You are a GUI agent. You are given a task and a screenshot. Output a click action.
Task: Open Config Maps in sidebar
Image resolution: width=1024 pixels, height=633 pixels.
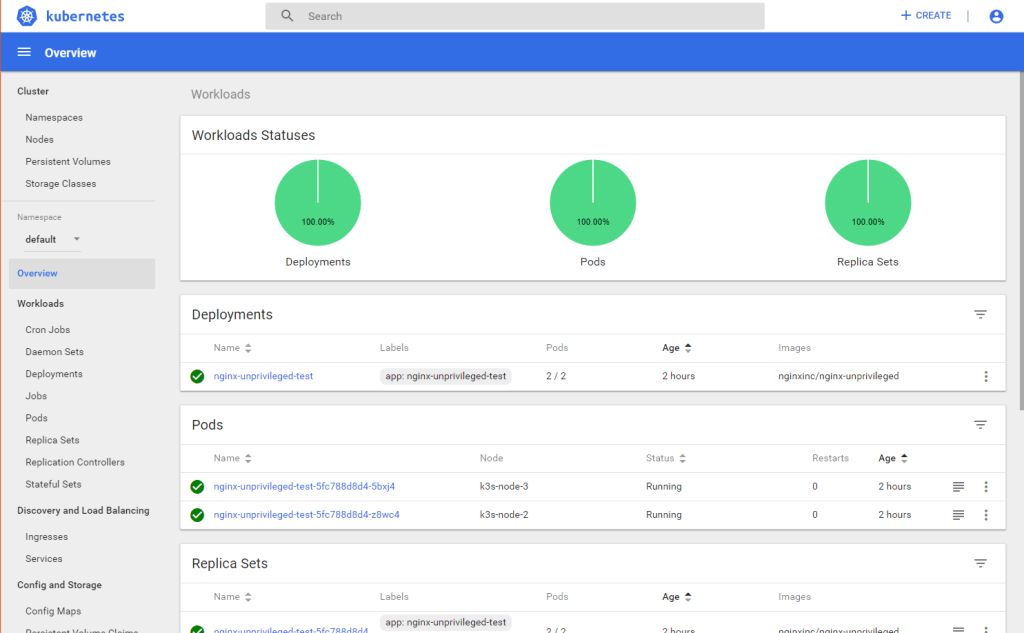tap(54, 611)
